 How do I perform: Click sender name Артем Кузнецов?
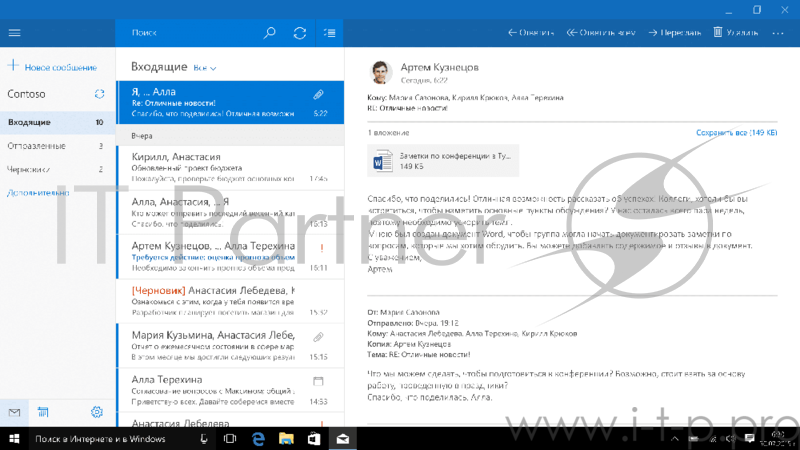(439, 67)
